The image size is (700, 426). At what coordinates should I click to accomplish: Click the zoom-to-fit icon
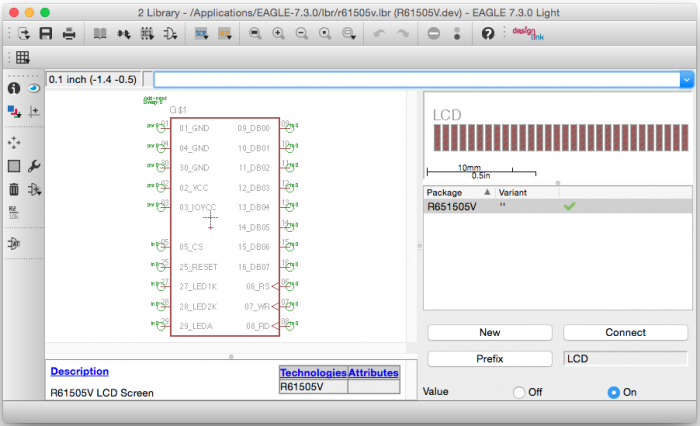click(255, 33)
